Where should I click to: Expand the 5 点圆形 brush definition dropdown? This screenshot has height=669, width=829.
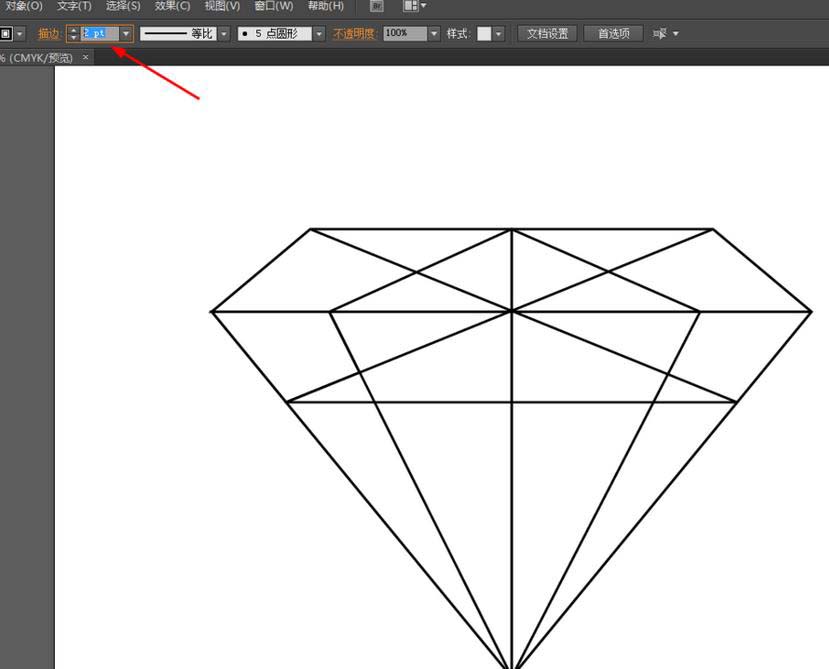coord(319,34)
